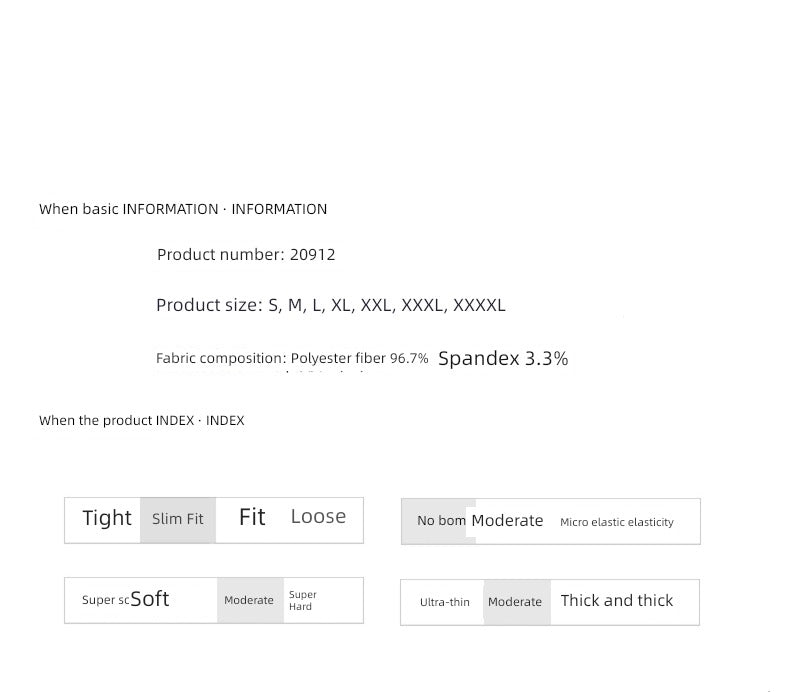
Task: Pick the Micro elastic elasticity option
Action: click(x=617, y=522)
